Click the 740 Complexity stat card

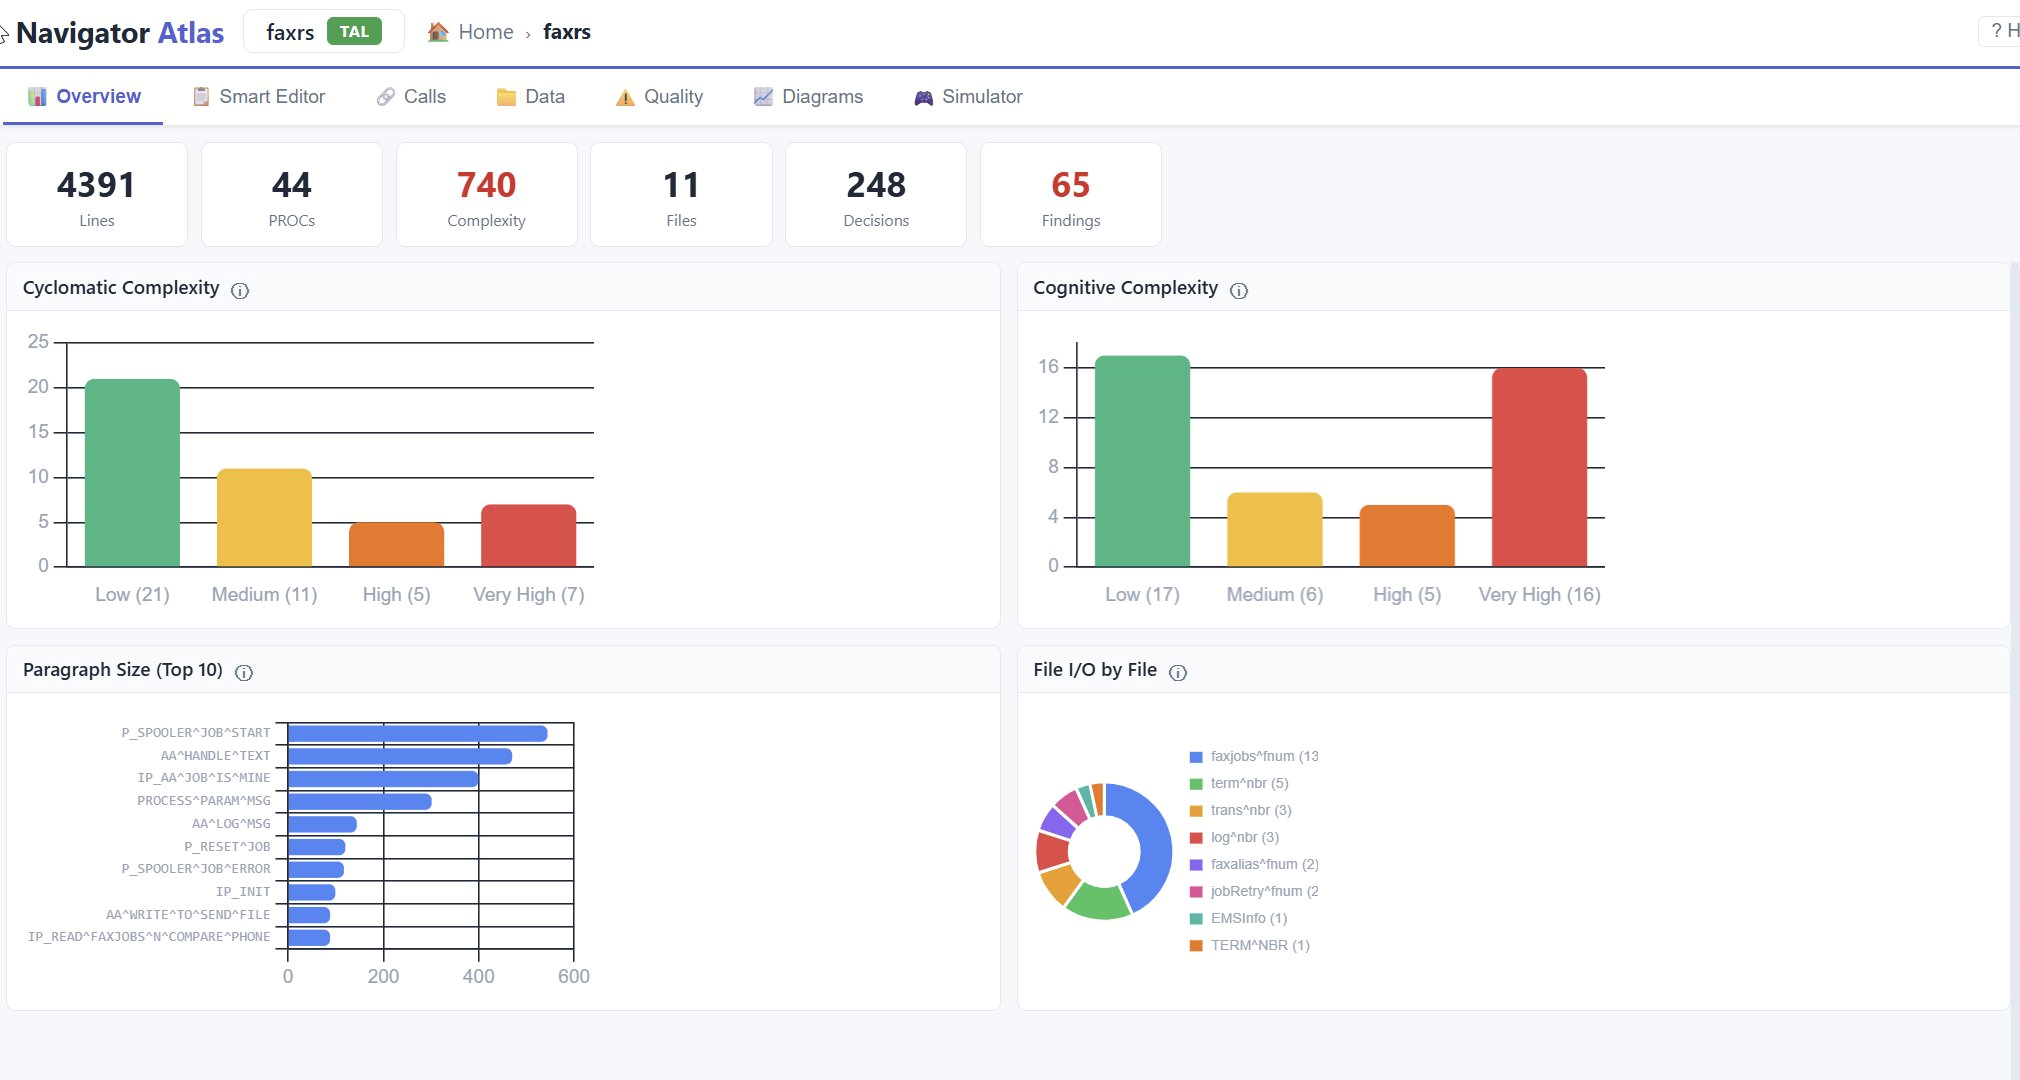[x=486, y=195]
